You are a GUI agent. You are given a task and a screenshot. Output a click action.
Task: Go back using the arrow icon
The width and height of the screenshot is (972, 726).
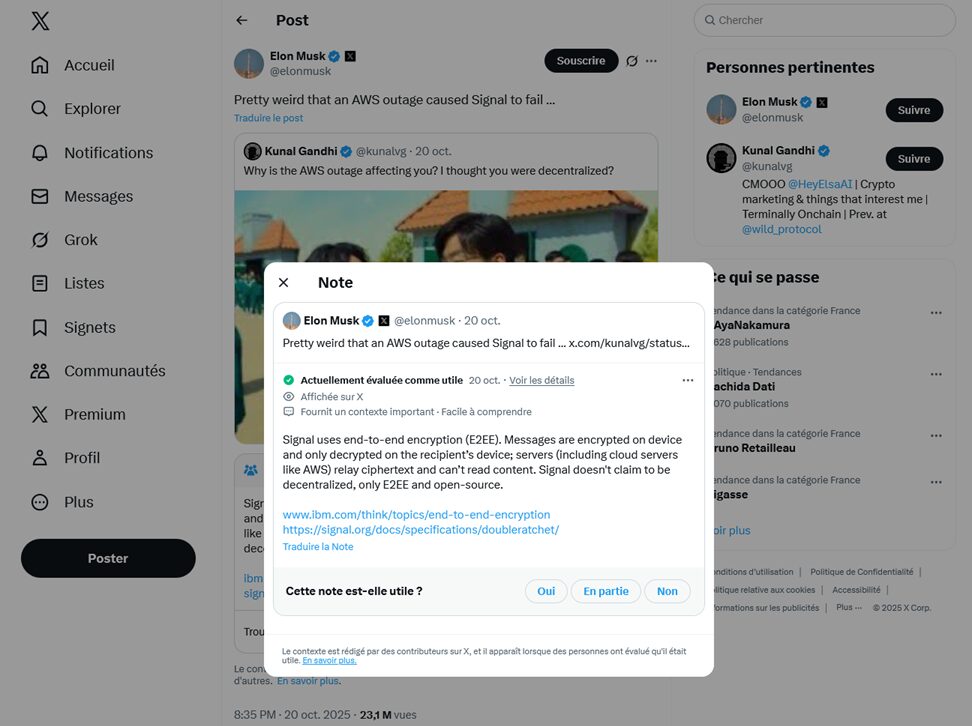(x=241, y=20)
